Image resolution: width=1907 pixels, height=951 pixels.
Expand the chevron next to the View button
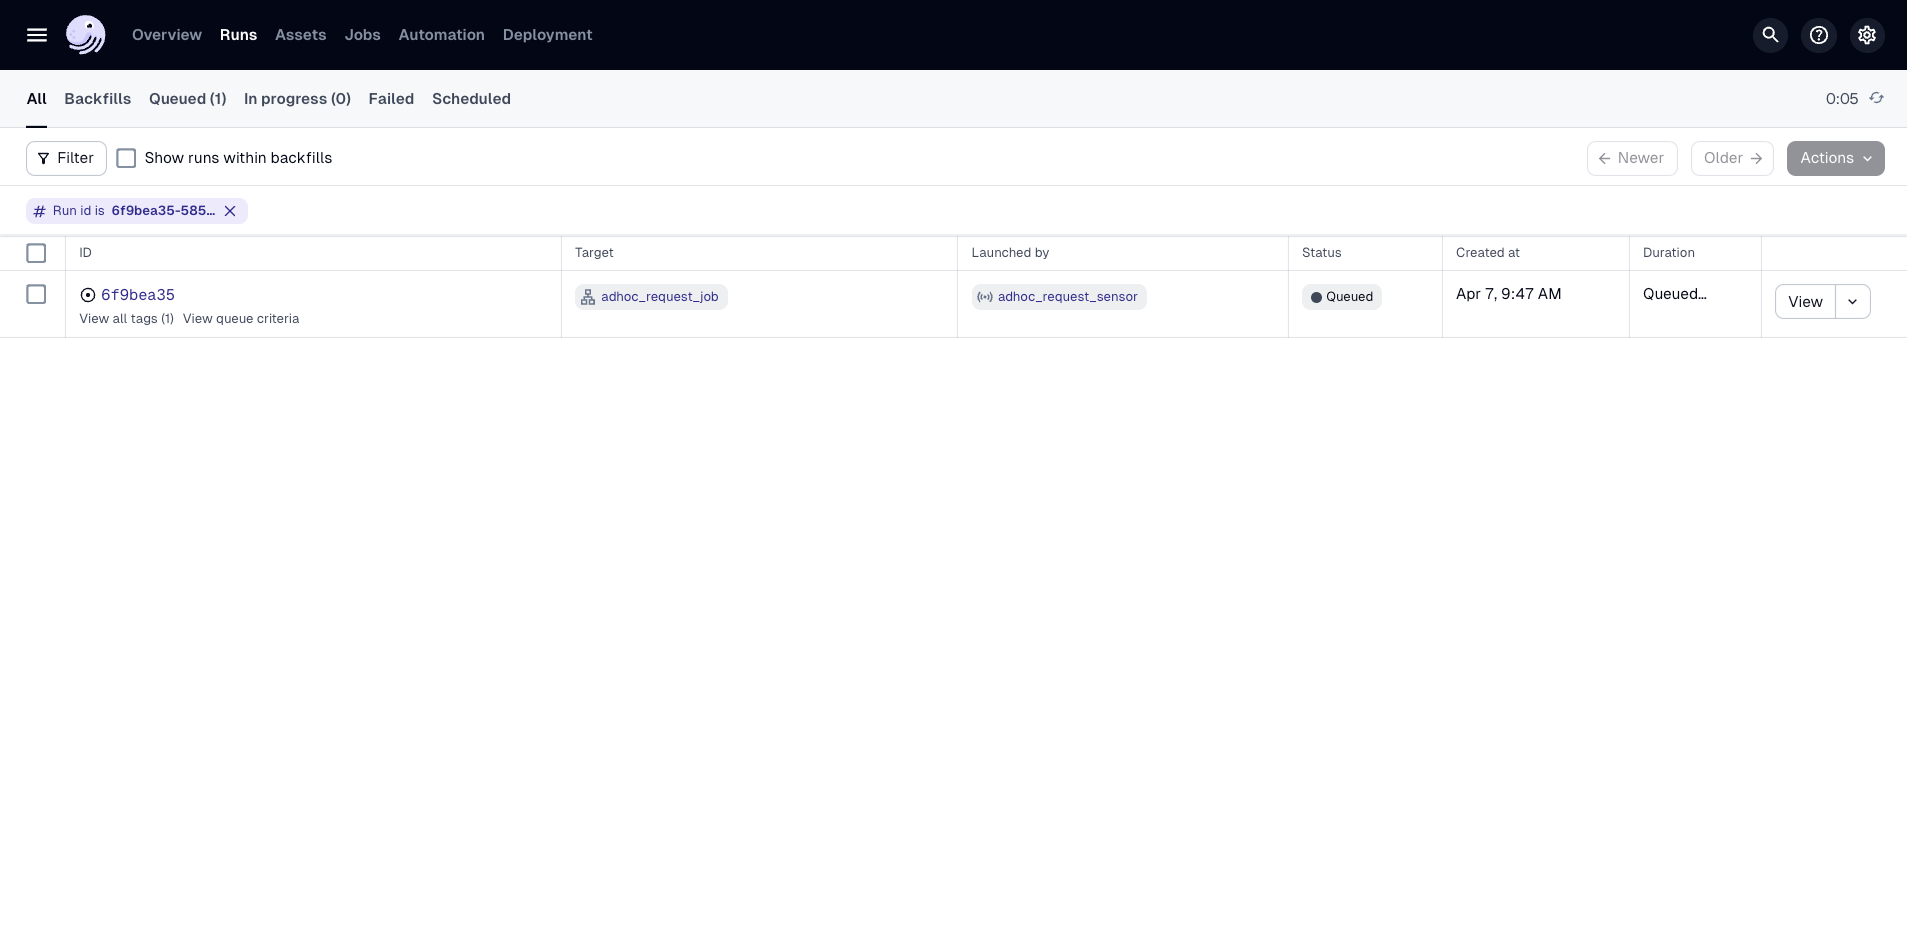click(x=1852, y=301)
